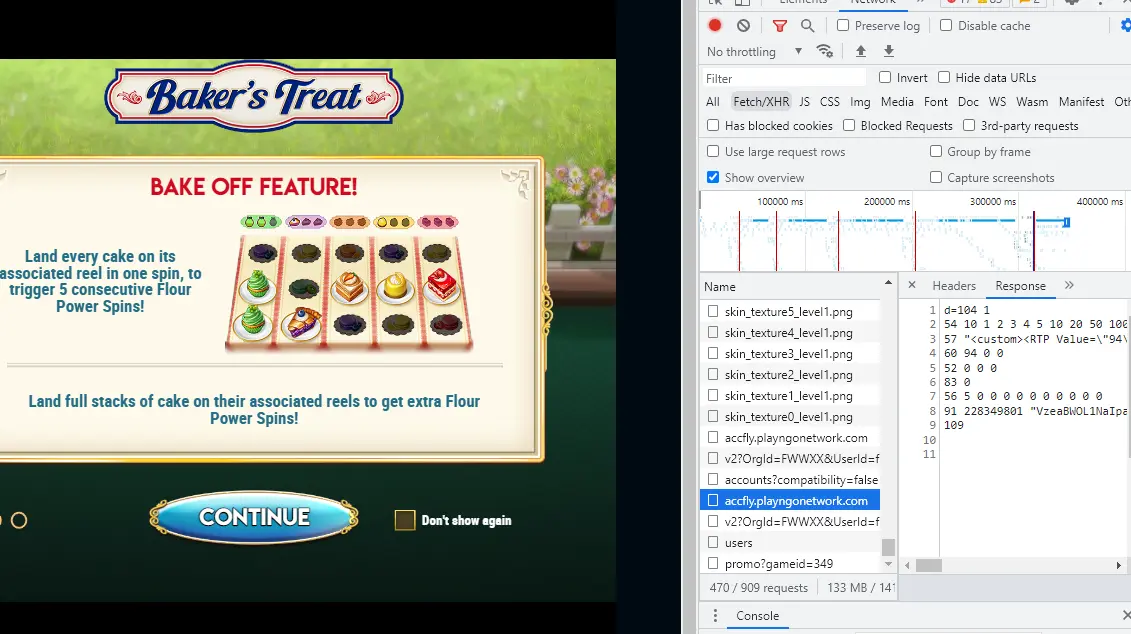Show only Media requests

(897, 102)
